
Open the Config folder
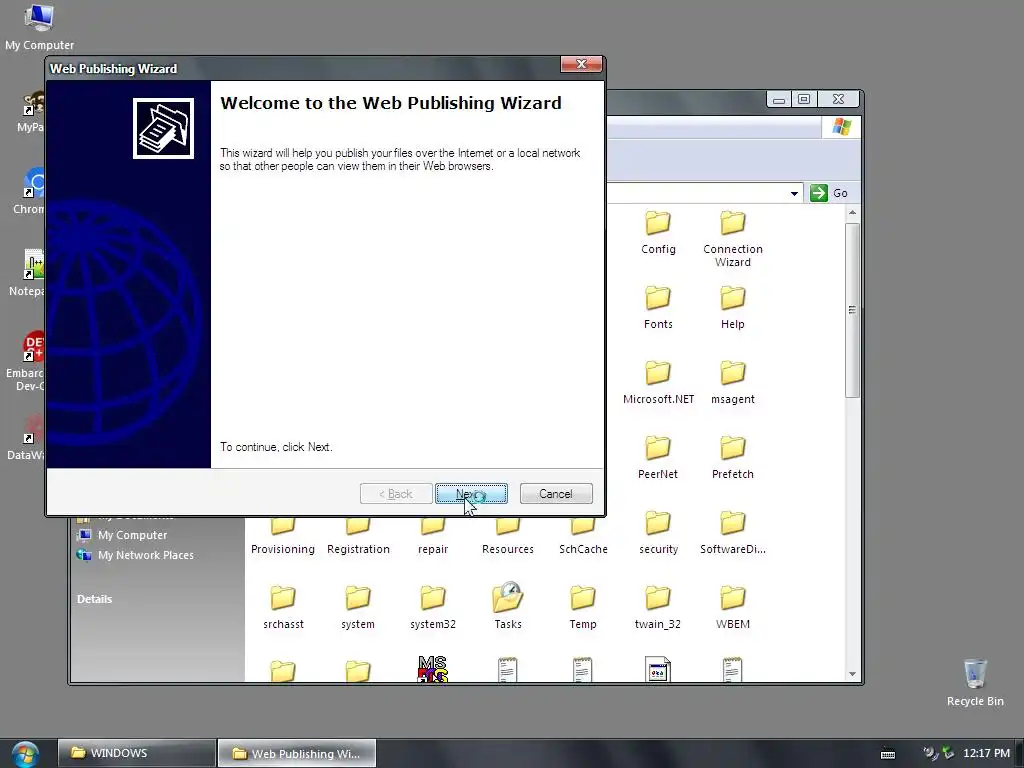658,232
